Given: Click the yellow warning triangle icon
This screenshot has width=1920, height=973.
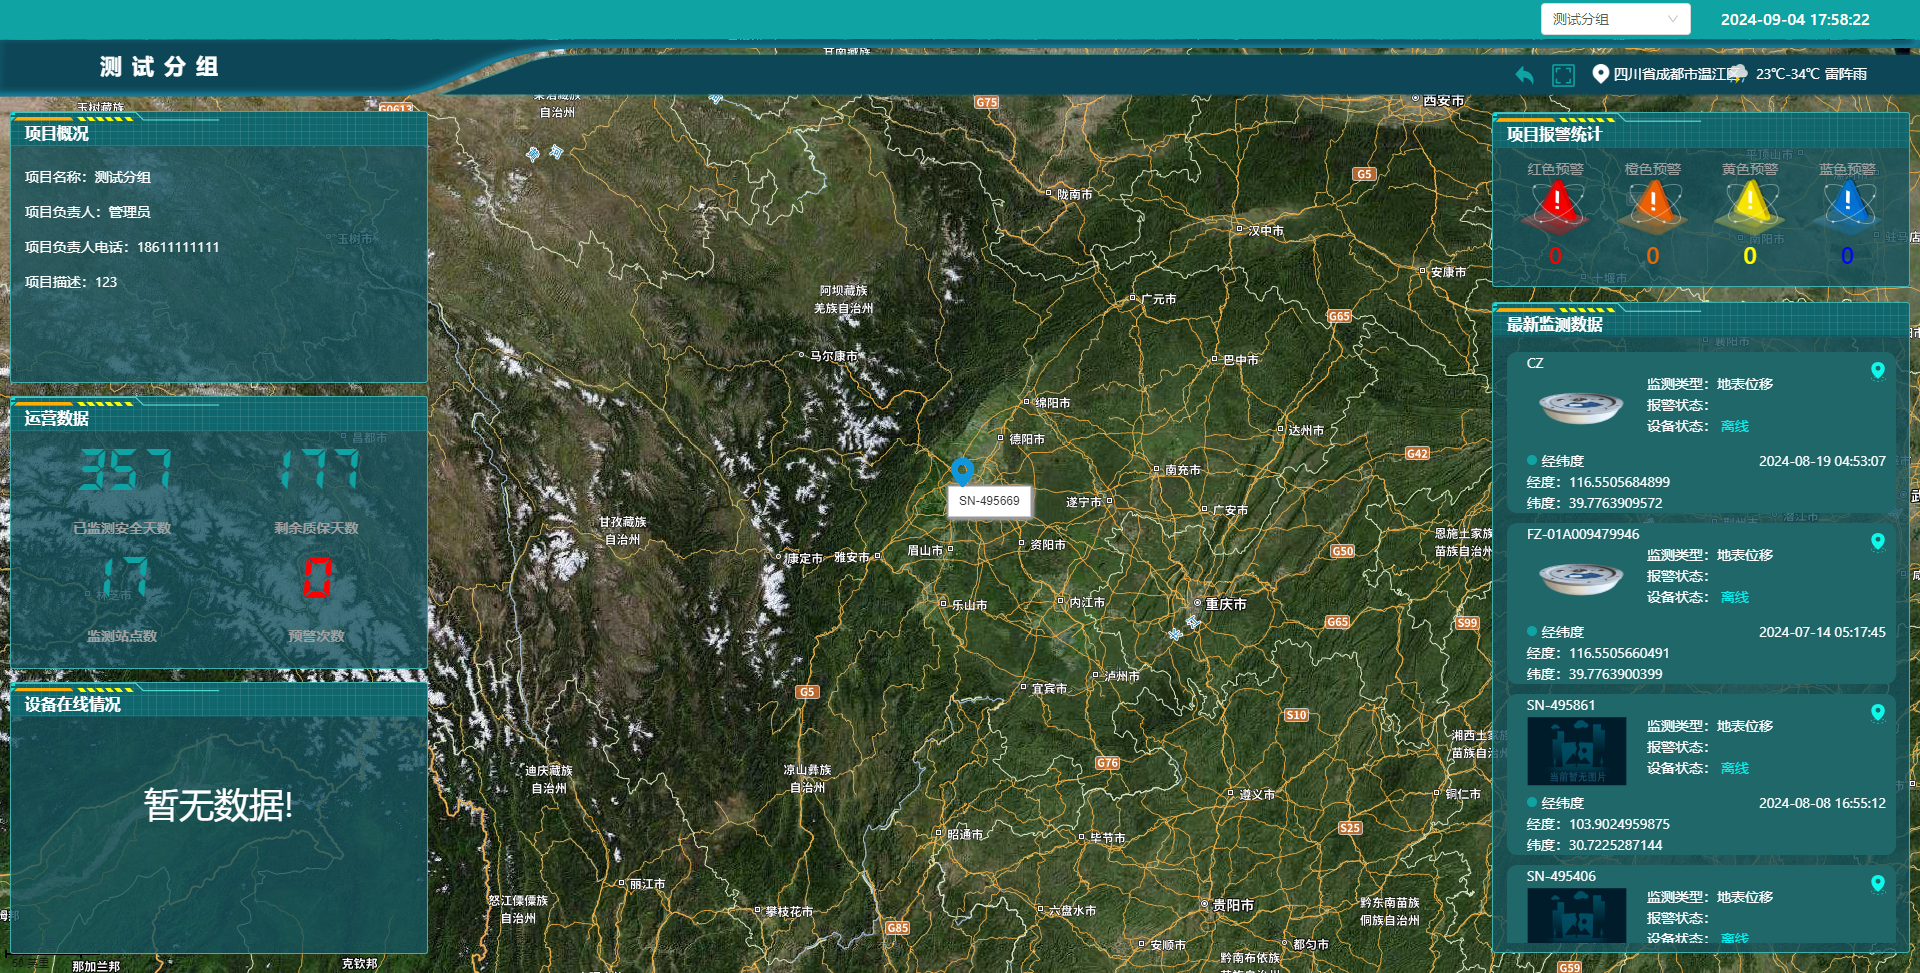Looking at the screenshot, I should (1750, 204).
